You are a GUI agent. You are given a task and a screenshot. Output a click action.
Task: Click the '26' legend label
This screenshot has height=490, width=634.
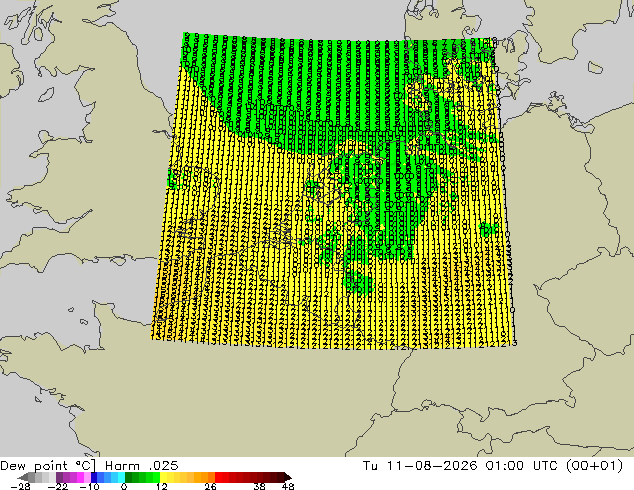(x=210, y=486)
